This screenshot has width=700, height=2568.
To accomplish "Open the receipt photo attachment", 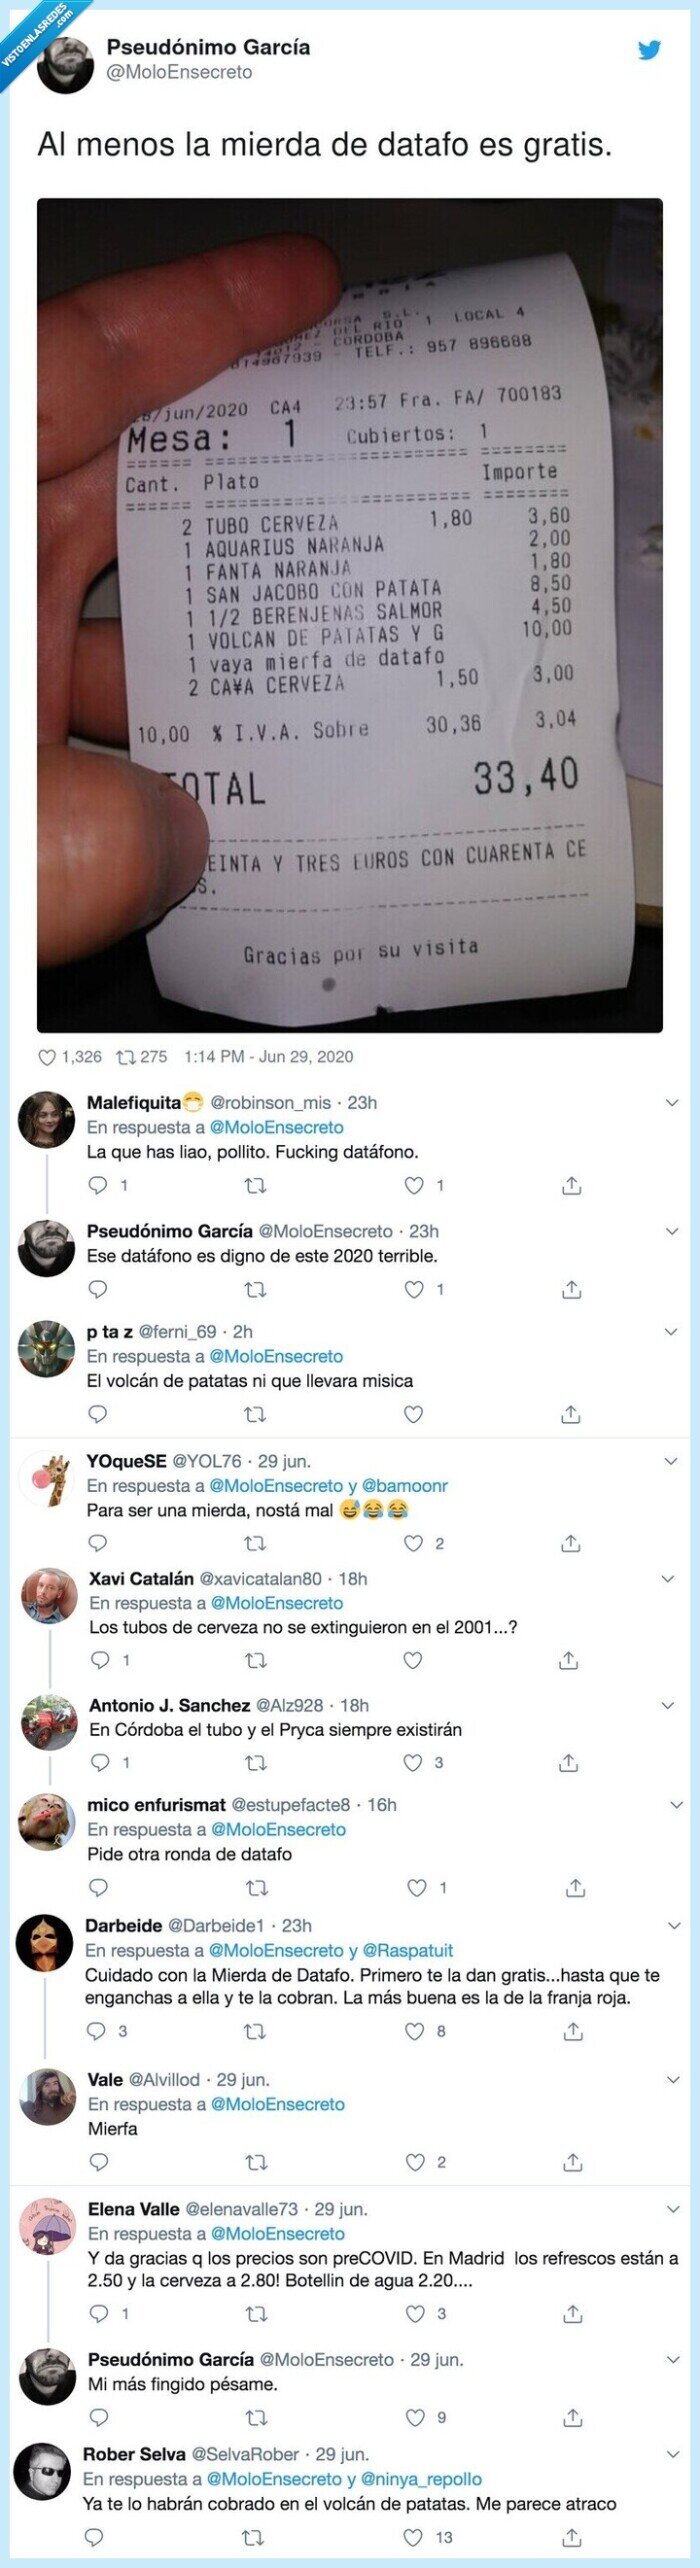I will tap(350, 616).
